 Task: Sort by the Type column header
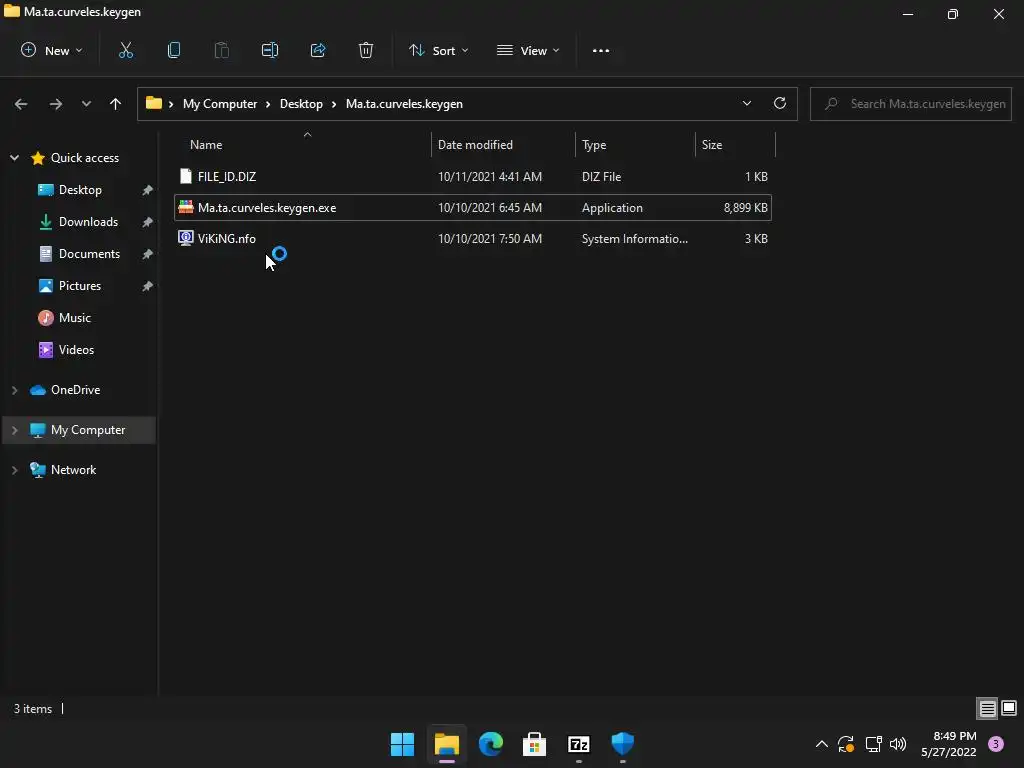[594, 144]
